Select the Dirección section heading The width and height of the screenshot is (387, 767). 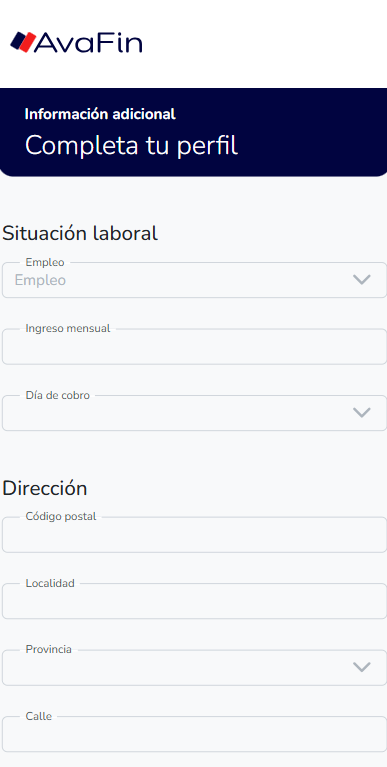point(45,488)
